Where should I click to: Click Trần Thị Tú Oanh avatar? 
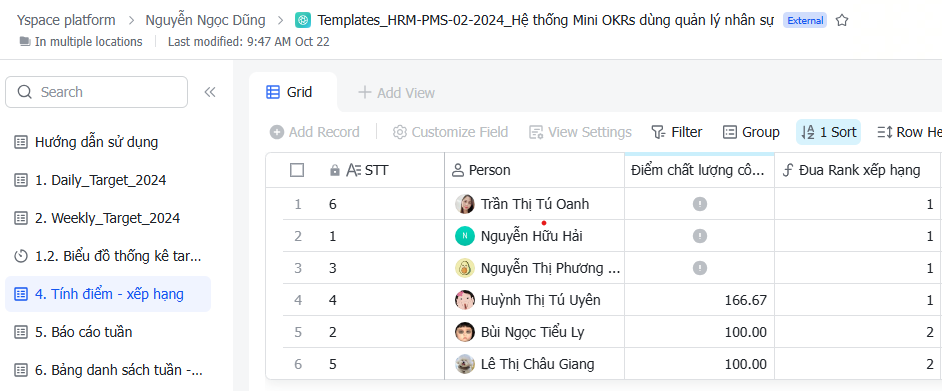[x=465, y=204]
